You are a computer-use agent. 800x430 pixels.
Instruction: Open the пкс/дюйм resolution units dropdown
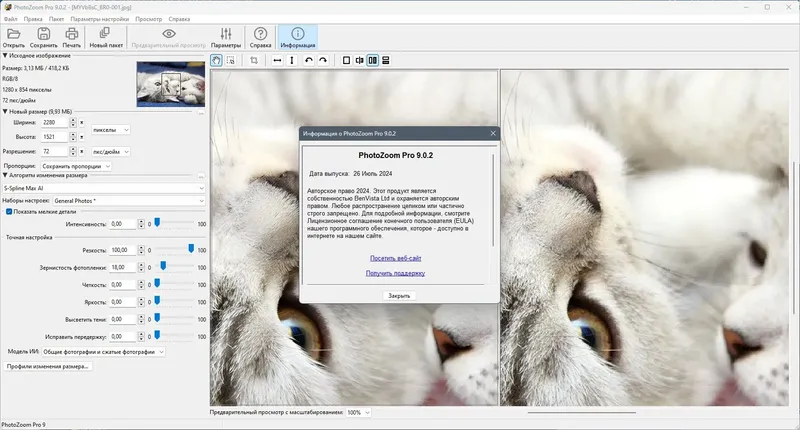click(x=111, y=151)
